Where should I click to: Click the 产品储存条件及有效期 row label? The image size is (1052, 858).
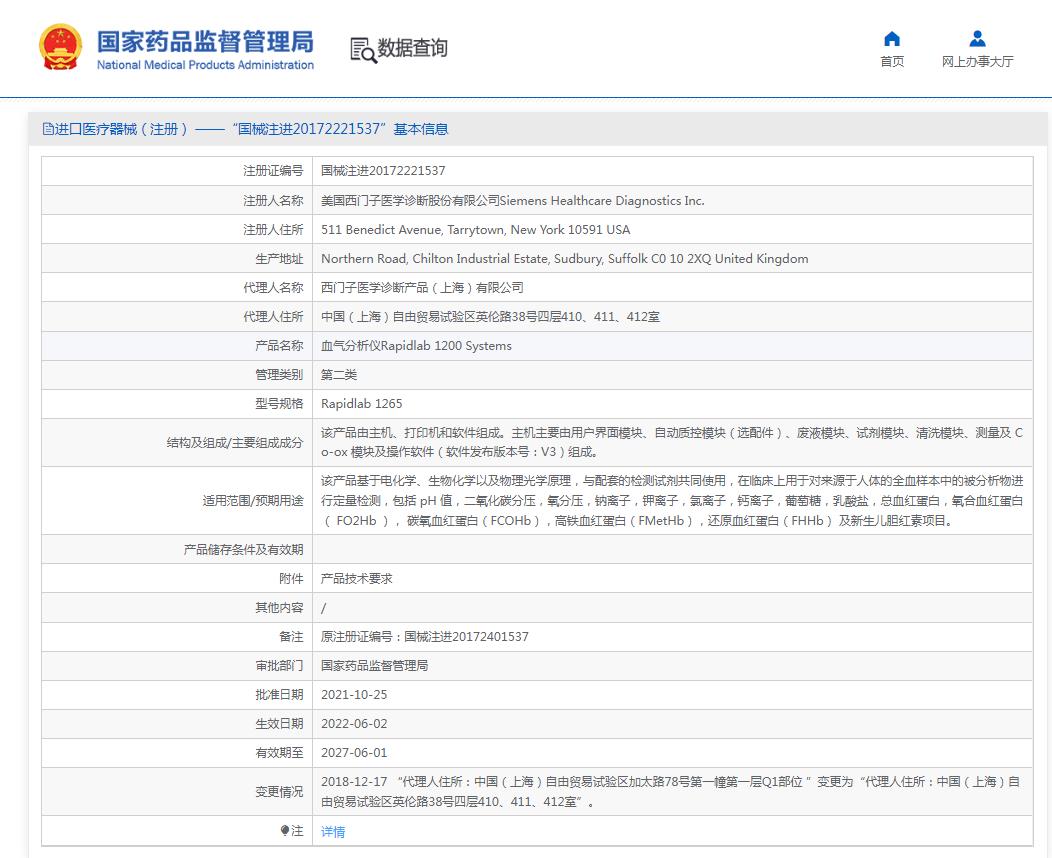coord(244,549)
